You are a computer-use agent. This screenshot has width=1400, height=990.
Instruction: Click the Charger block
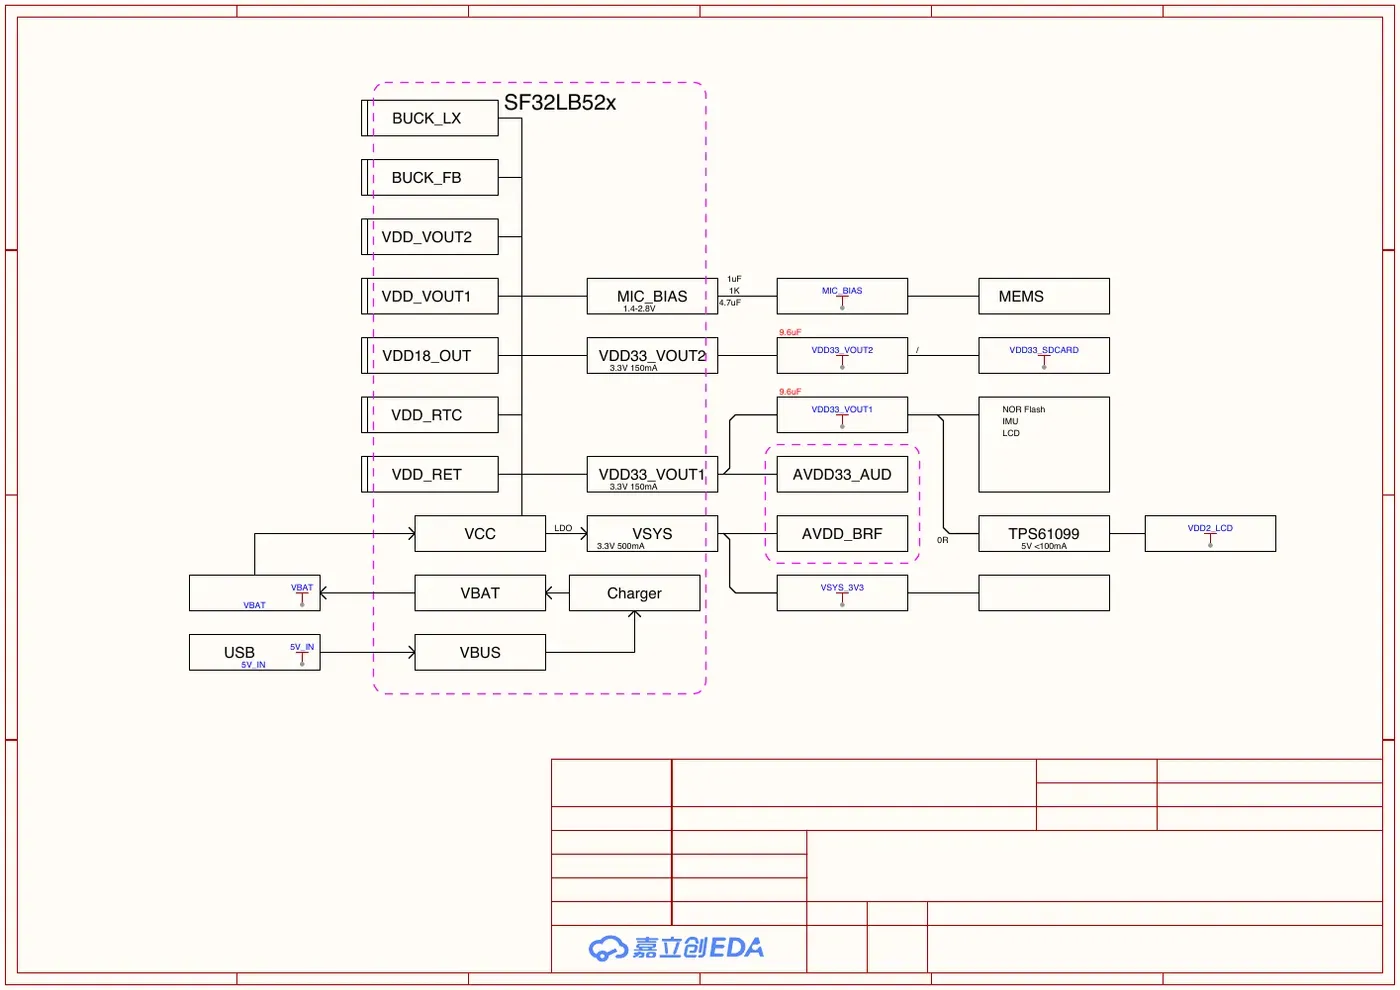(x=635, y=593)
